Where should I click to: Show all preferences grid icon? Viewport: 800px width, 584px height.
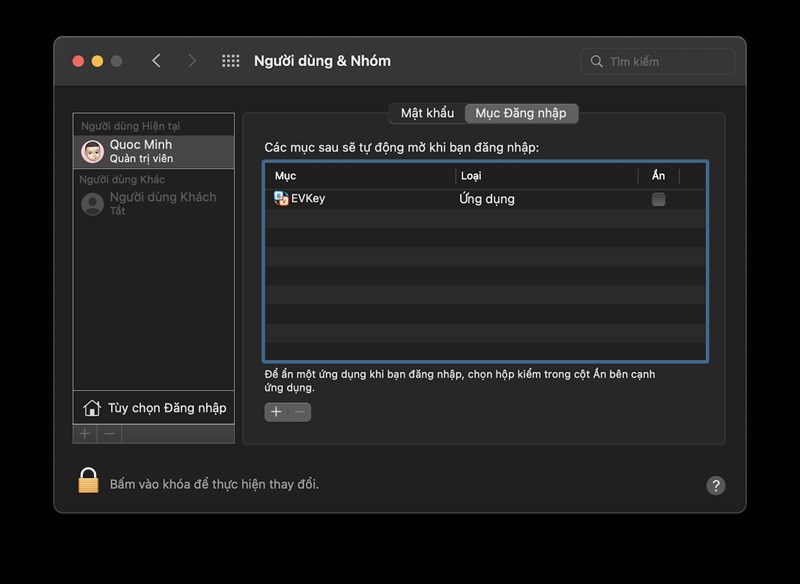(231, 61)
